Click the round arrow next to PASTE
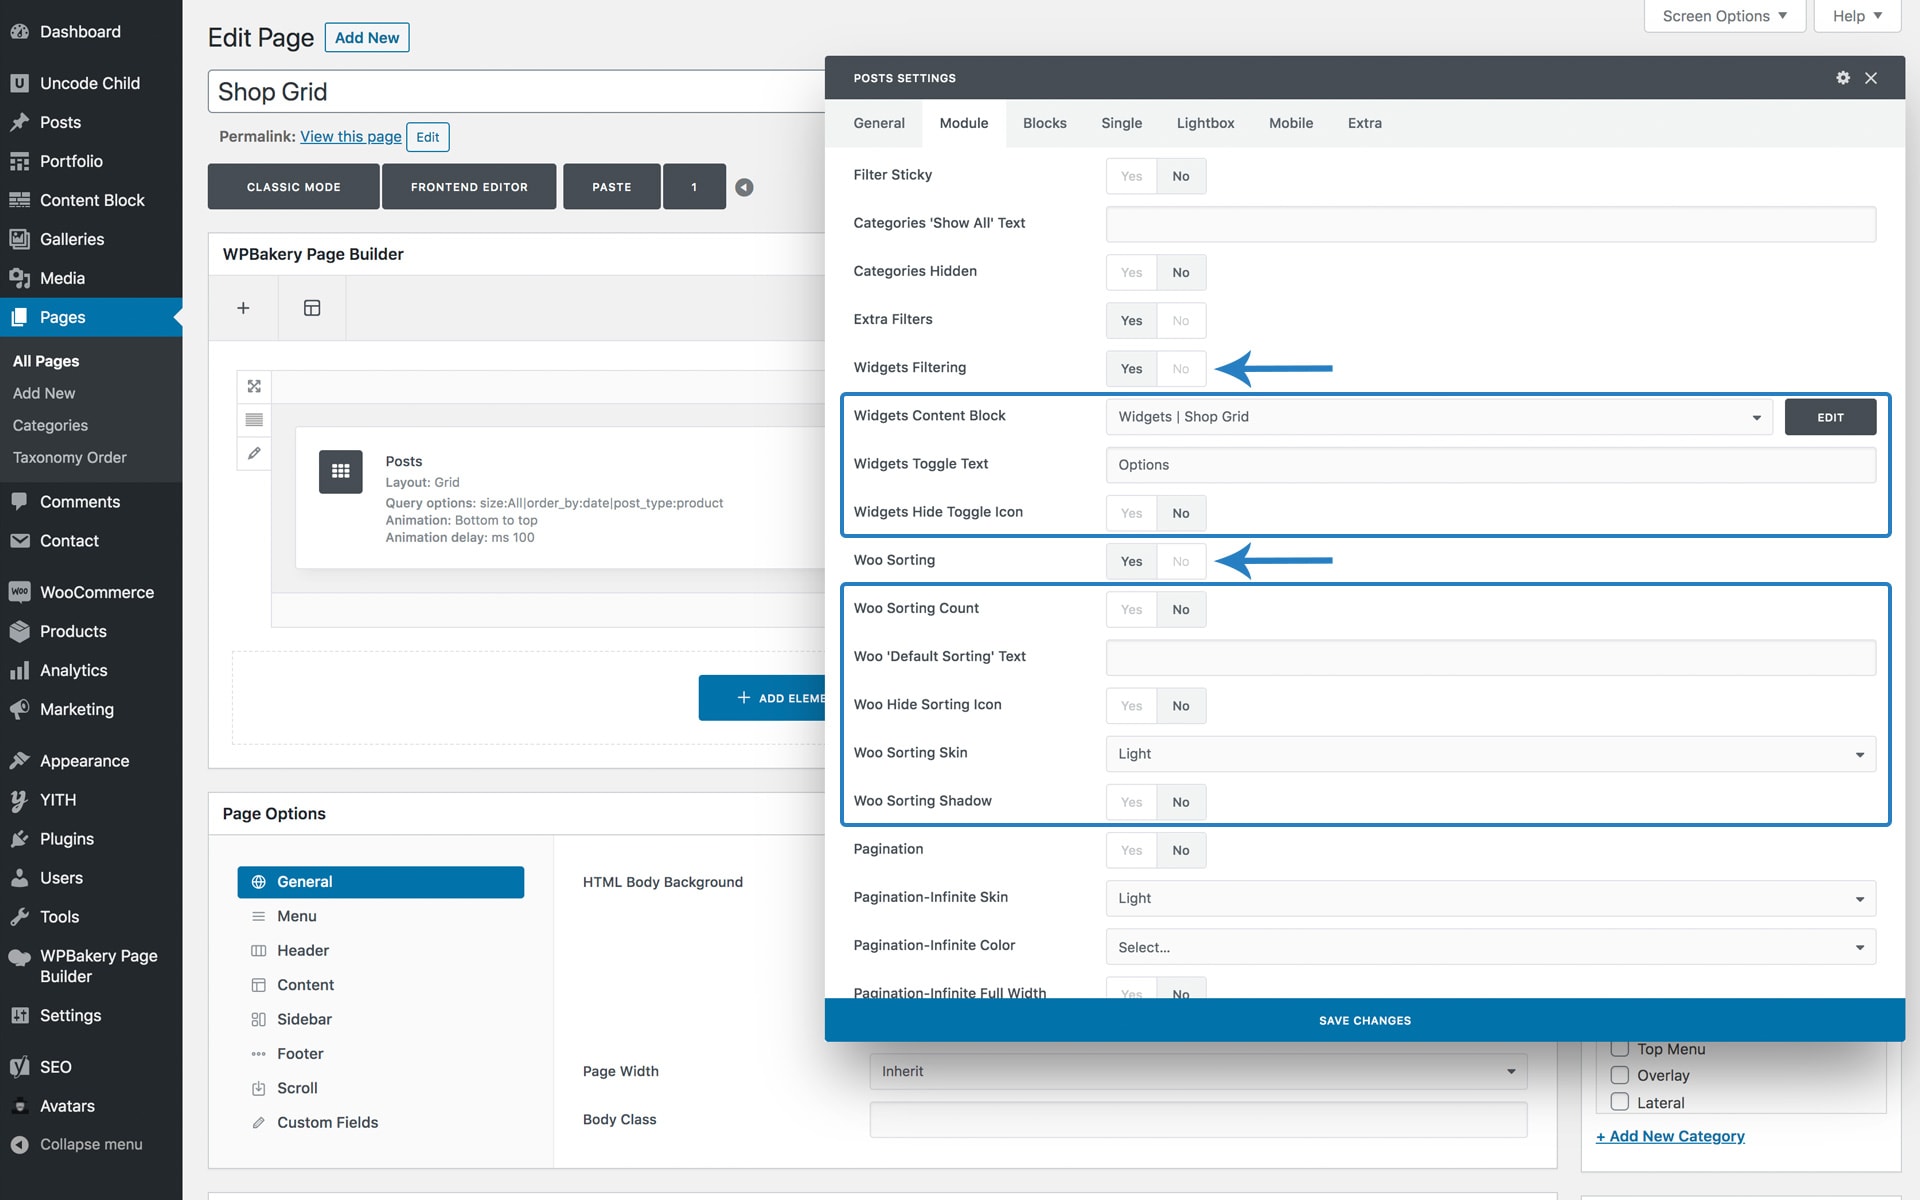Viewport: 1920px width, 1200px height. pyautogui.click(x=744, y=187)
